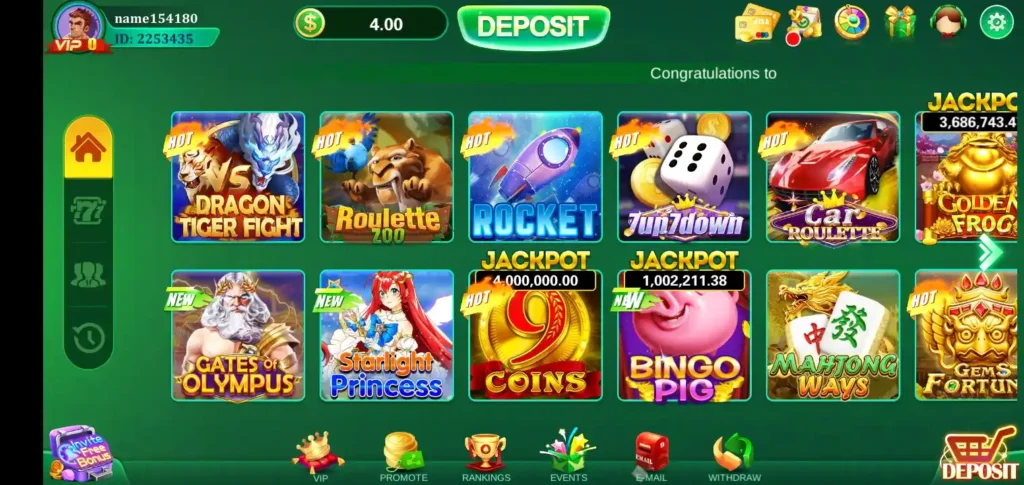Open the gift box rewards icon
The image size is (1024, 485).
[x=900, y=22]
